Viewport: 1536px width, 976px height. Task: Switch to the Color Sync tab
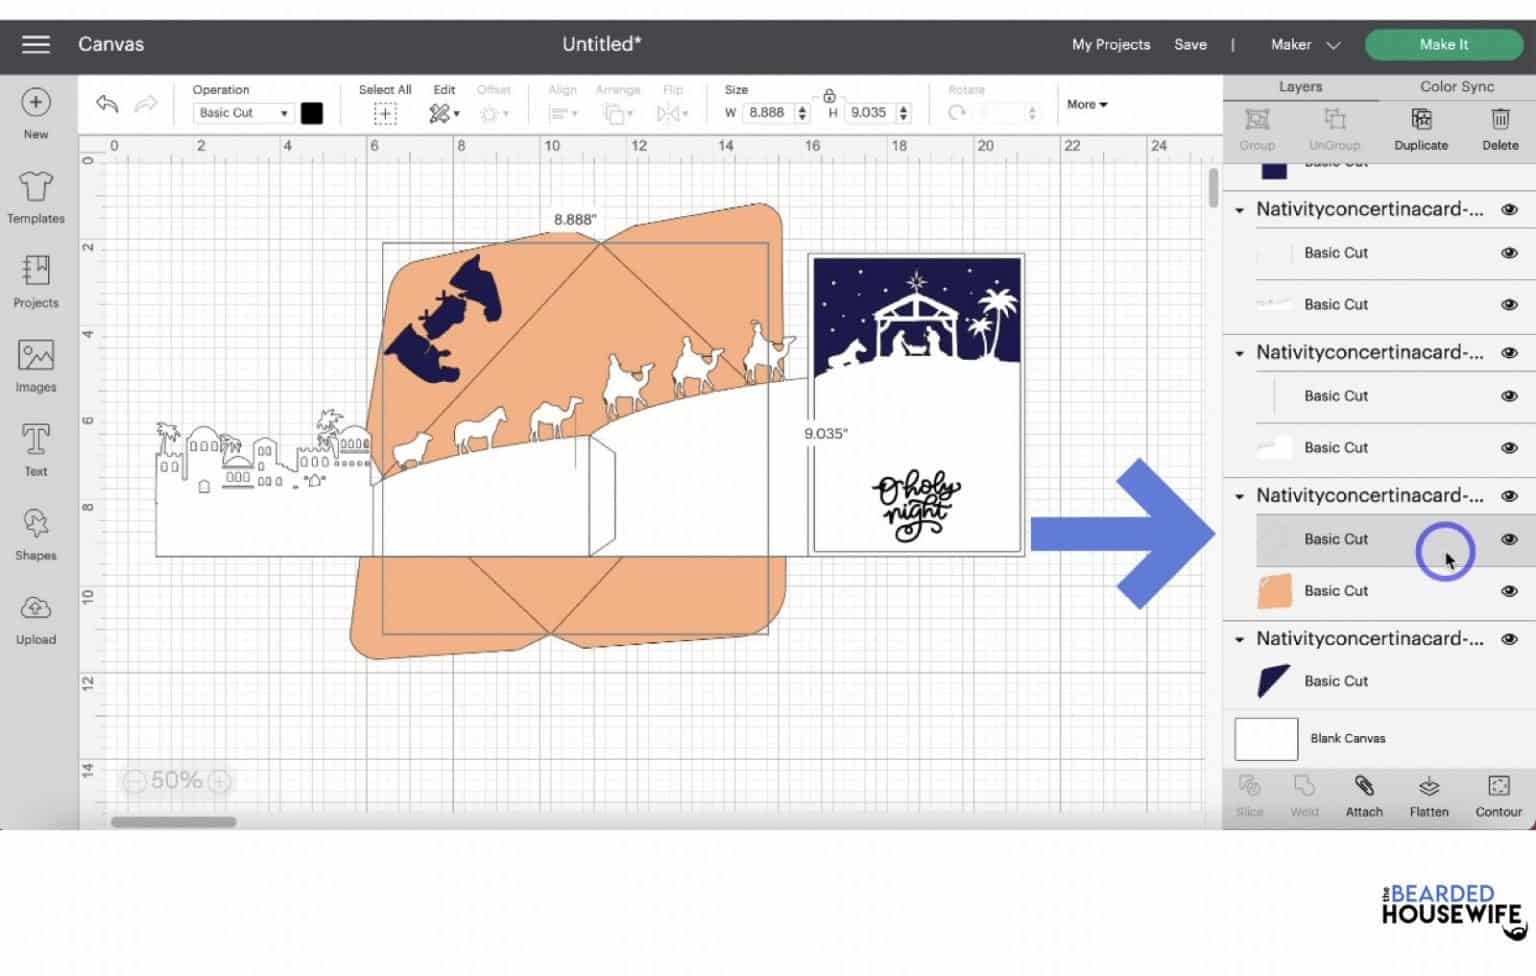(1456, 87)
